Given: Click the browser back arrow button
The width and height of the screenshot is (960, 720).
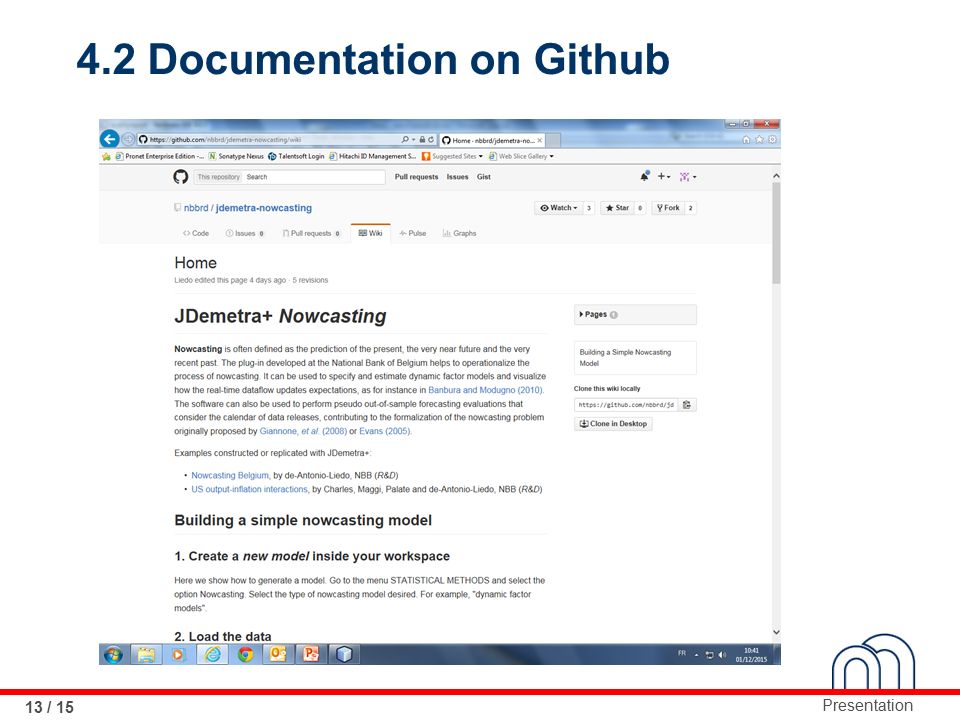Looking at the screenshot, I should point(110,139).
